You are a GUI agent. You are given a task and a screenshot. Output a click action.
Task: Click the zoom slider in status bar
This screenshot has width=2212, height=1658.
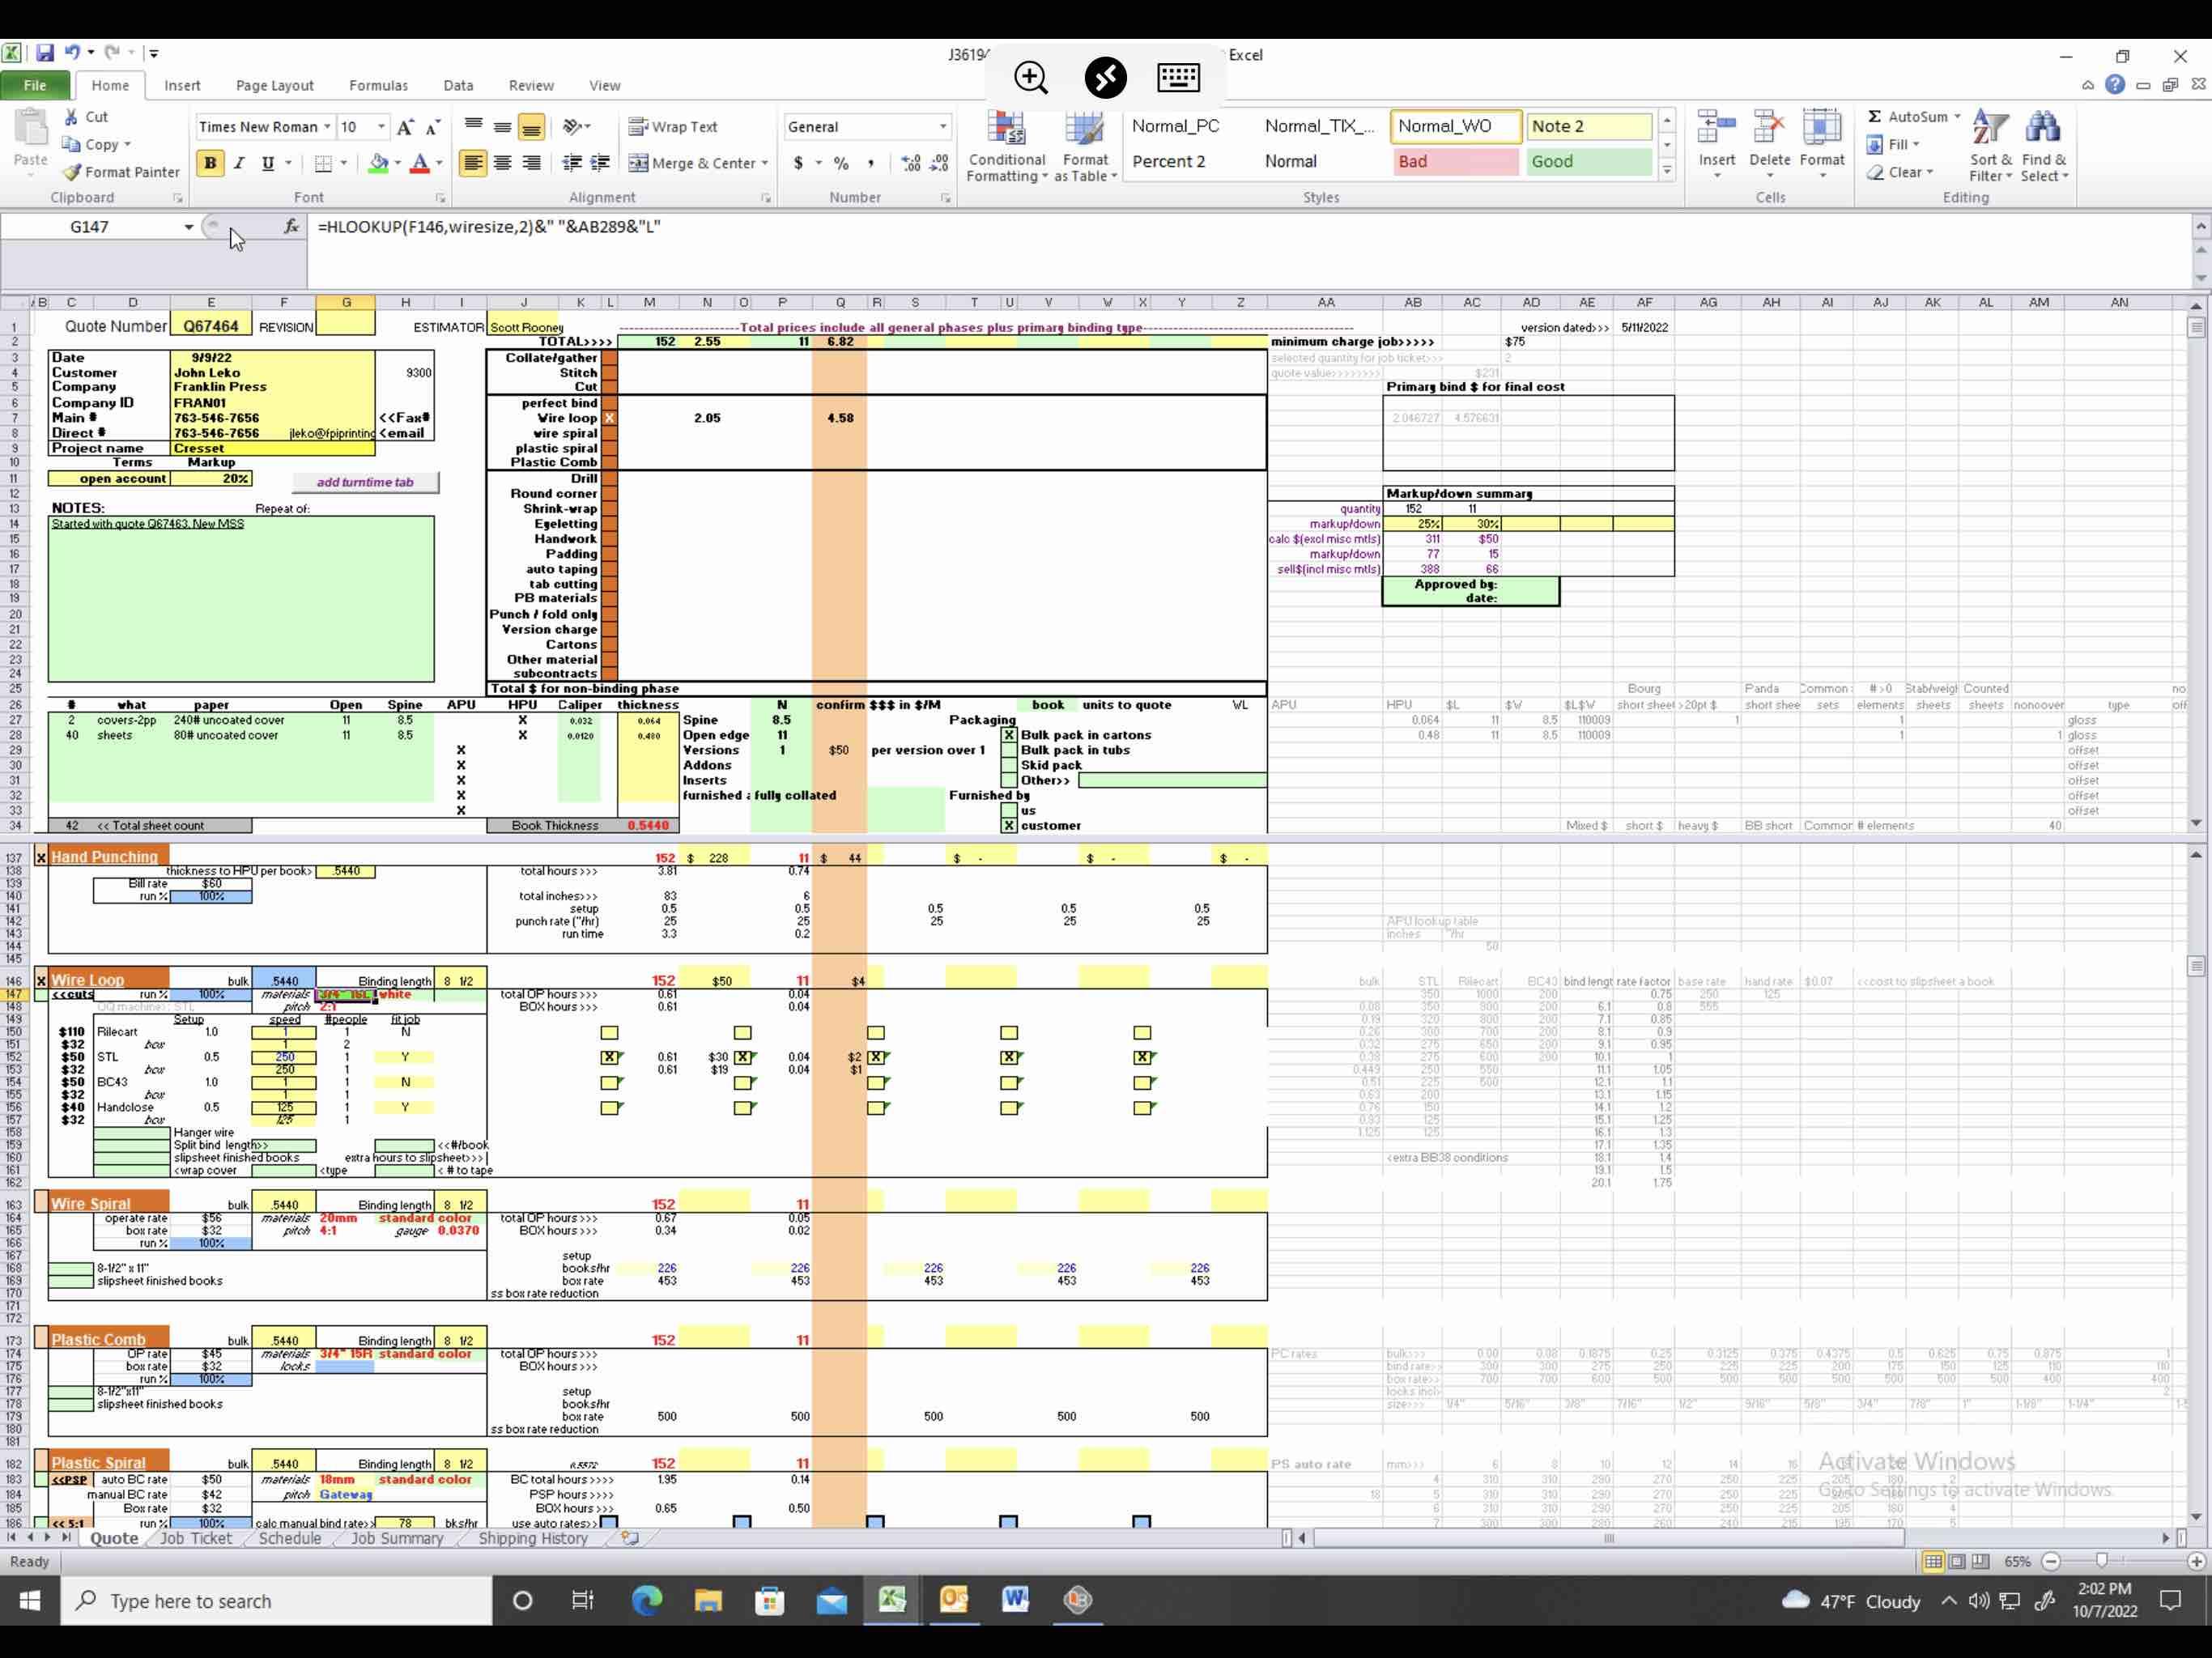point(2101,1561)
